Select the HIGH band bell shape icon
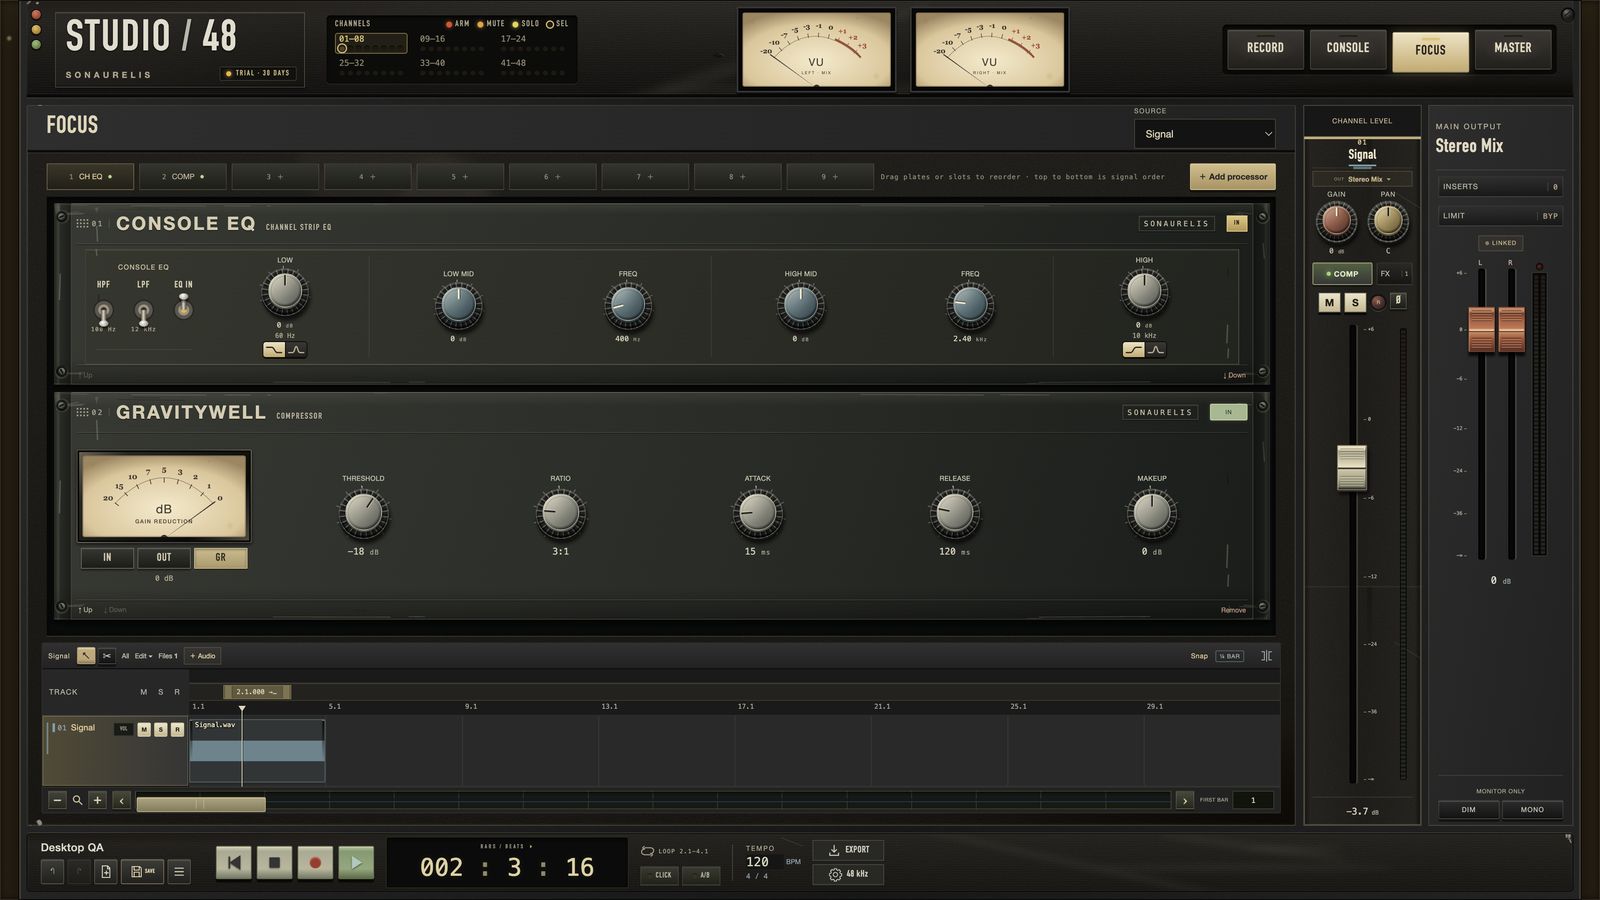1600x900 pixels. (1156, 350)
